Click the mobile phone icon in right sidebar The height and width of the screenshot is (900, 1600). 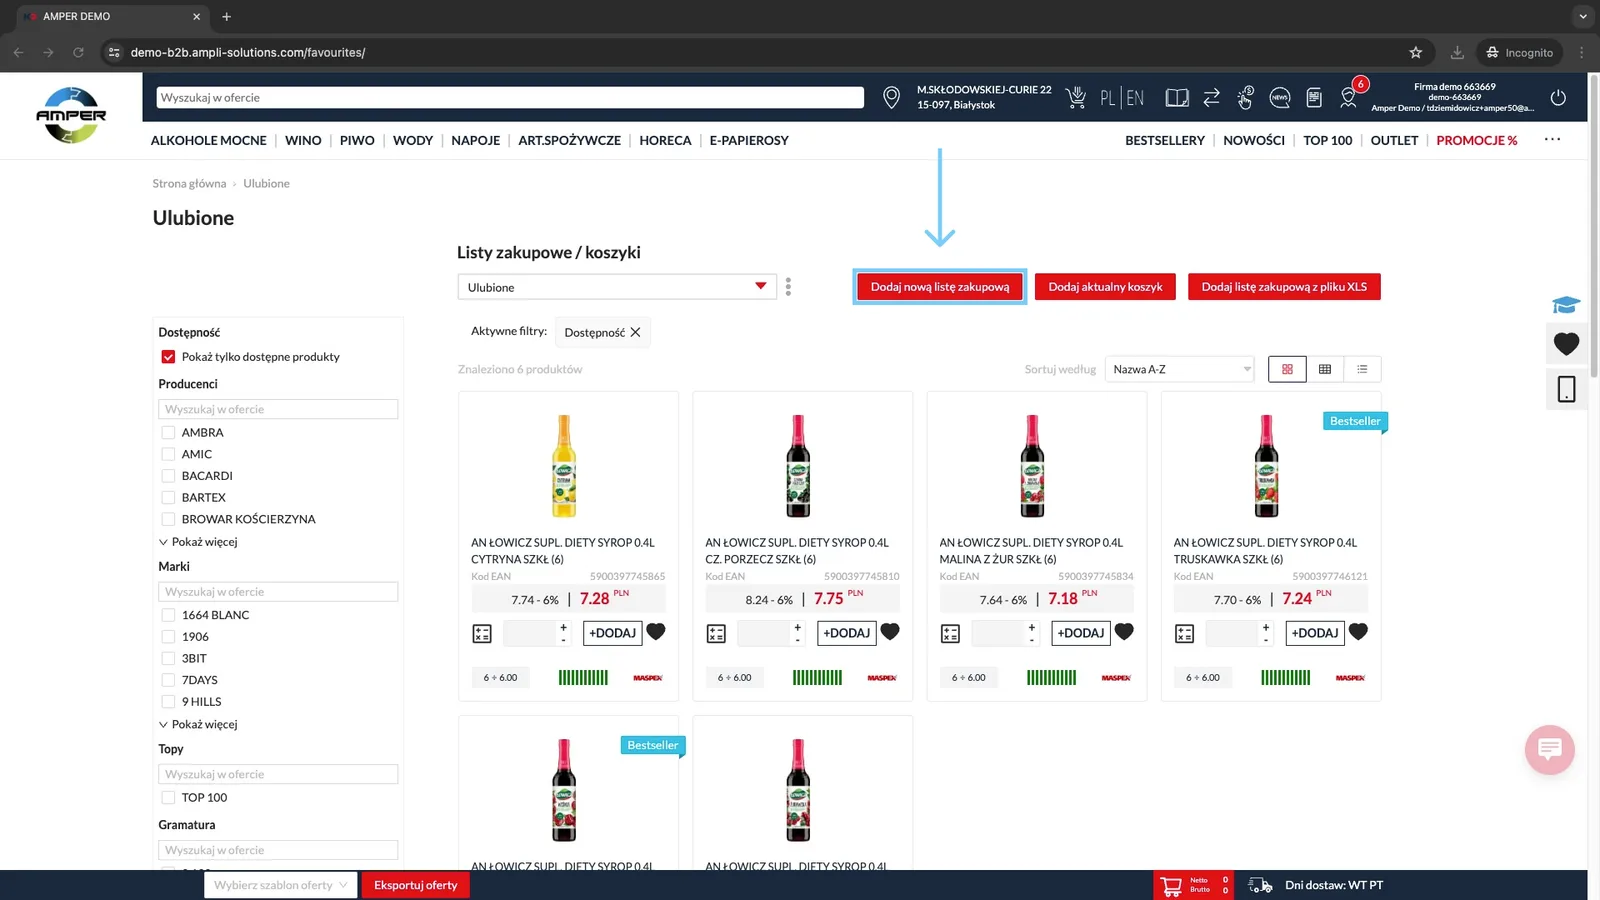[1566, 389]
